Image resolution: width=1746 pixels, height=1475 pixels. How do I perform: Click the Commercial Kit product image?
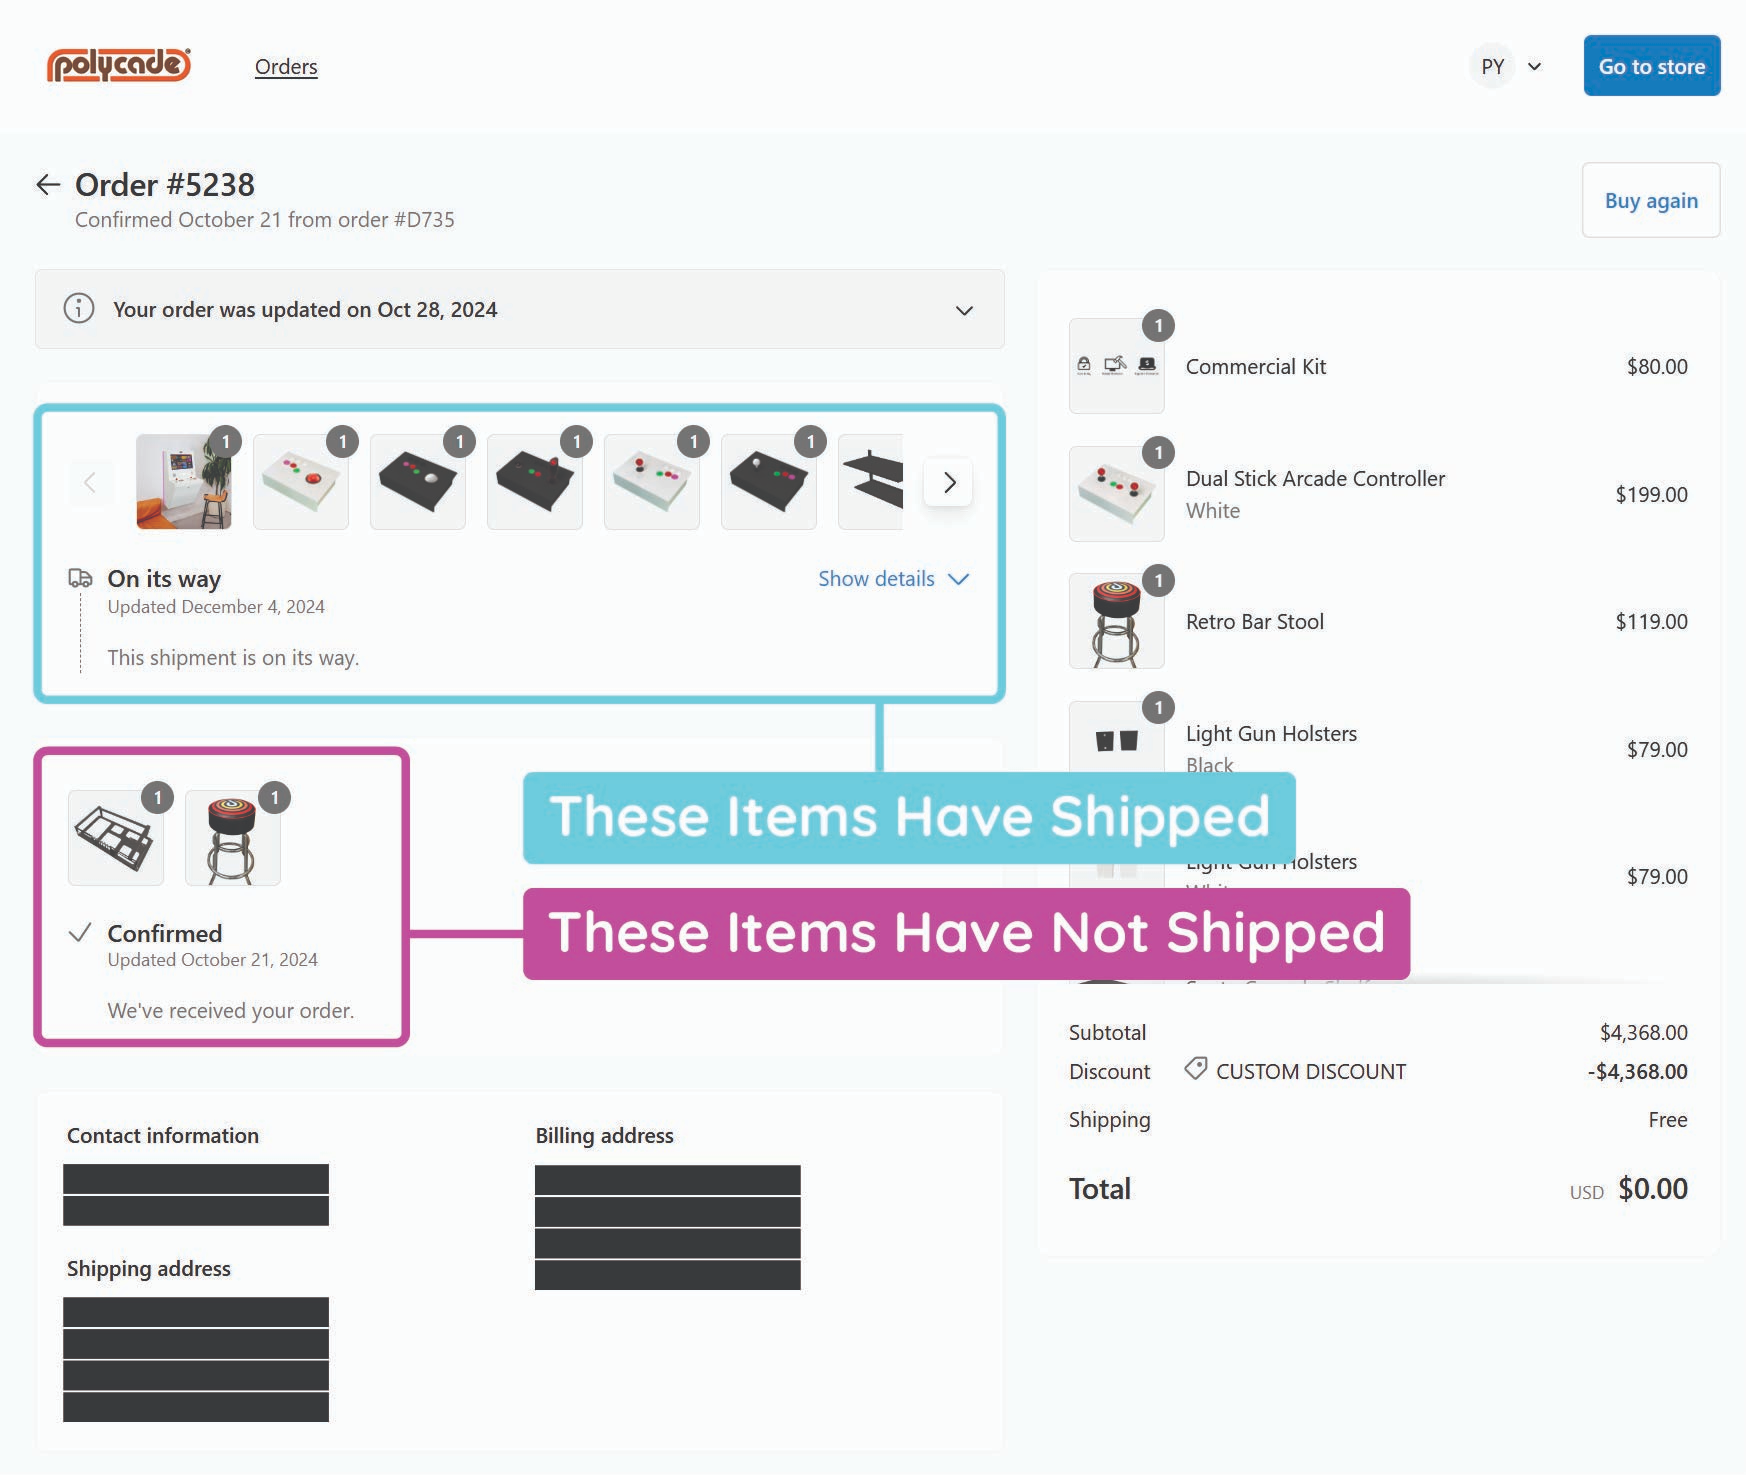[1116, 366]
